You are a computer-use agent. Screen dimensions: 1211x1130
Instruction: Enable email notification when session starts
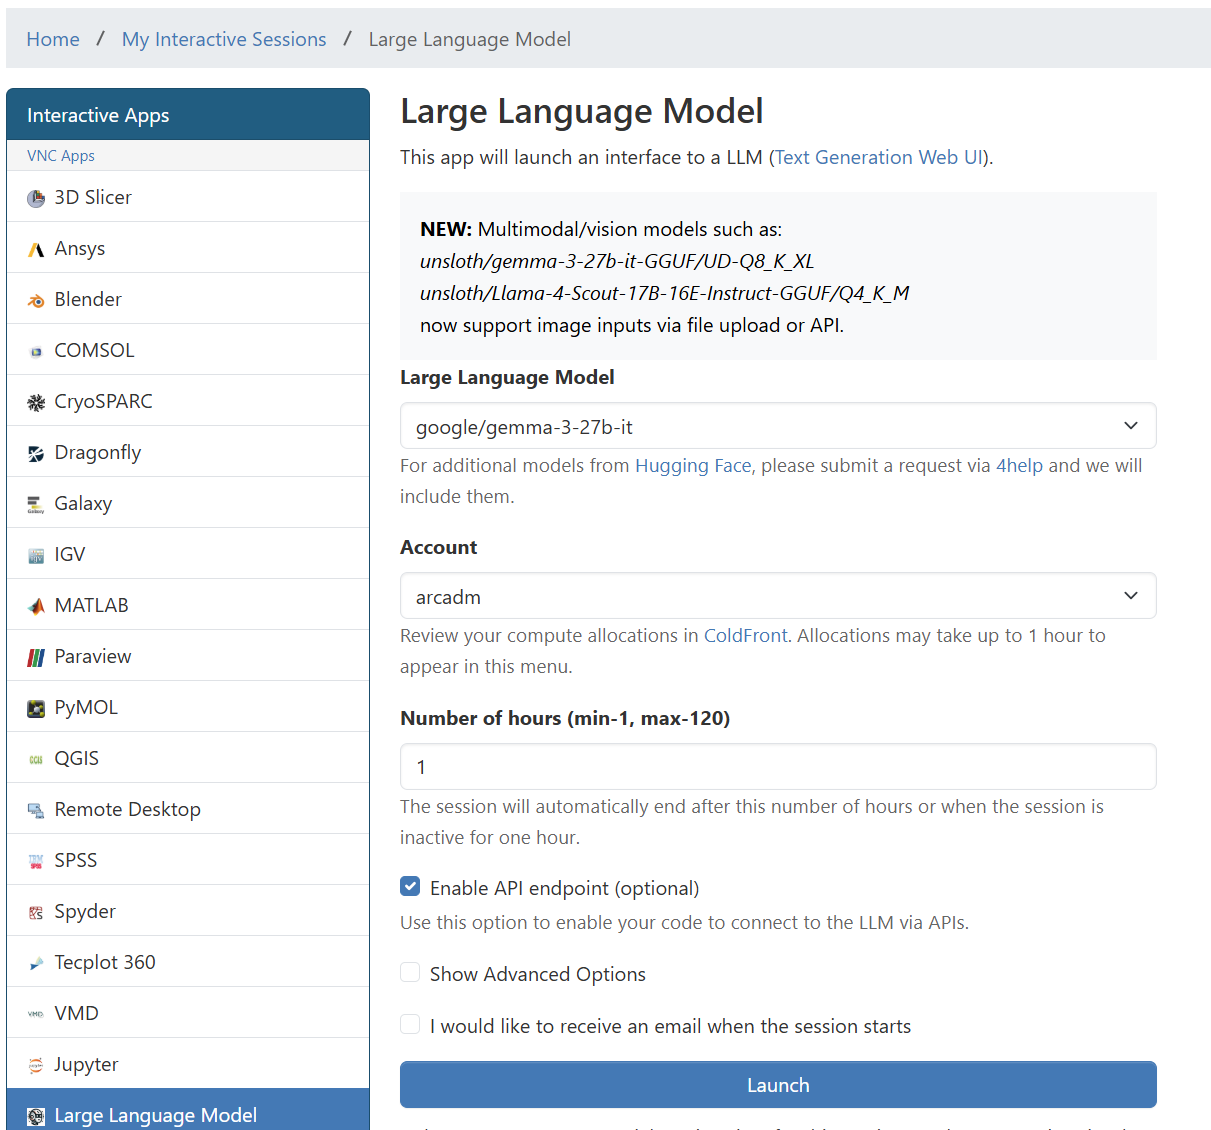[x=410, y=1025]
